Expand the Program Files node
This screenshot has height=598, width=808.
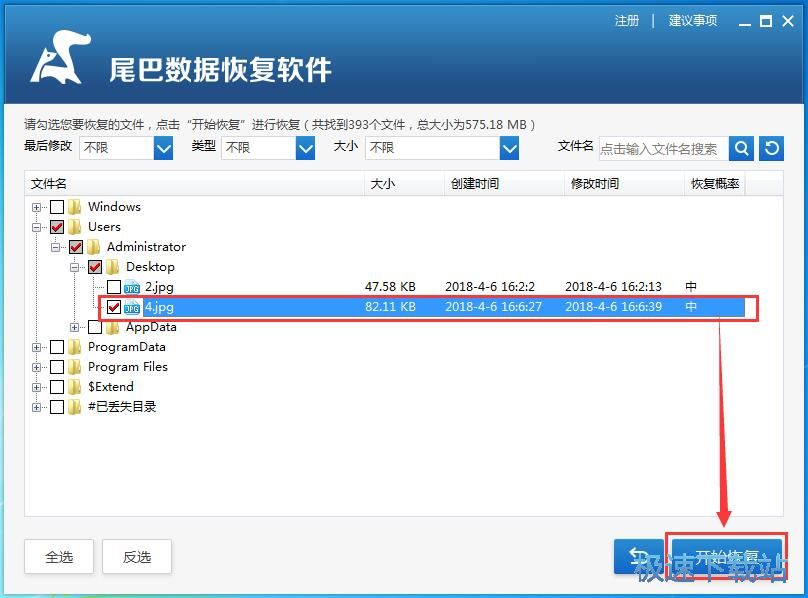point(36,368)
